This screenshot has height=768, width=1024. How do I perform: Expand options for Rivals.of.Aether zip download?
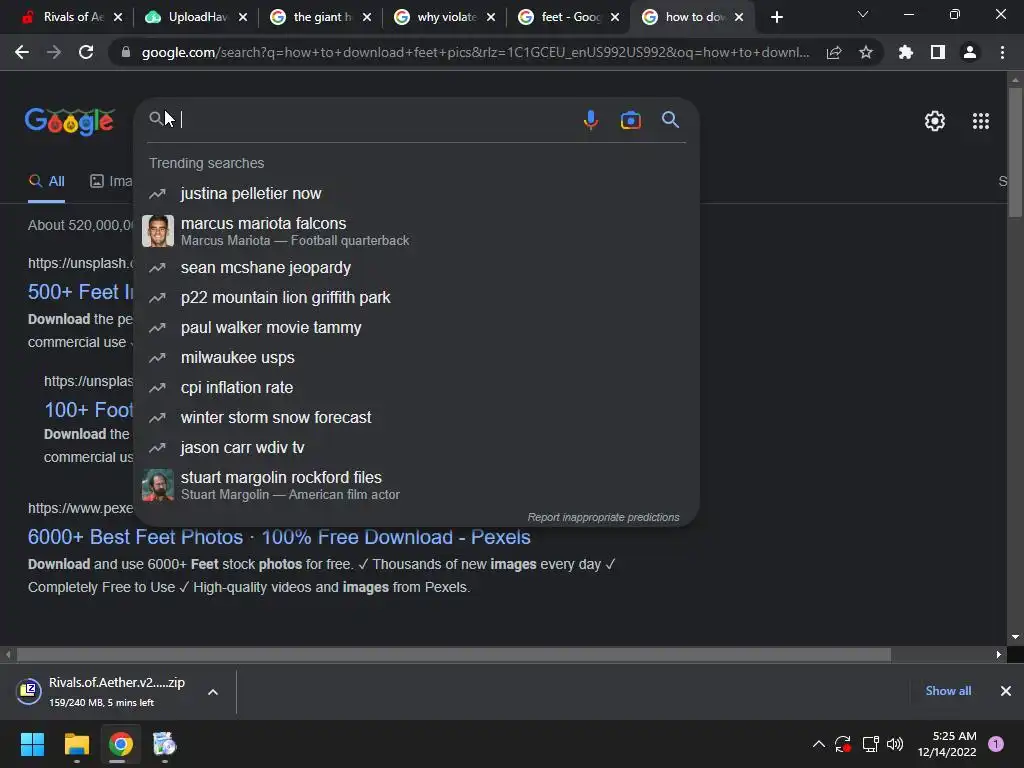[x=212, y=692]
